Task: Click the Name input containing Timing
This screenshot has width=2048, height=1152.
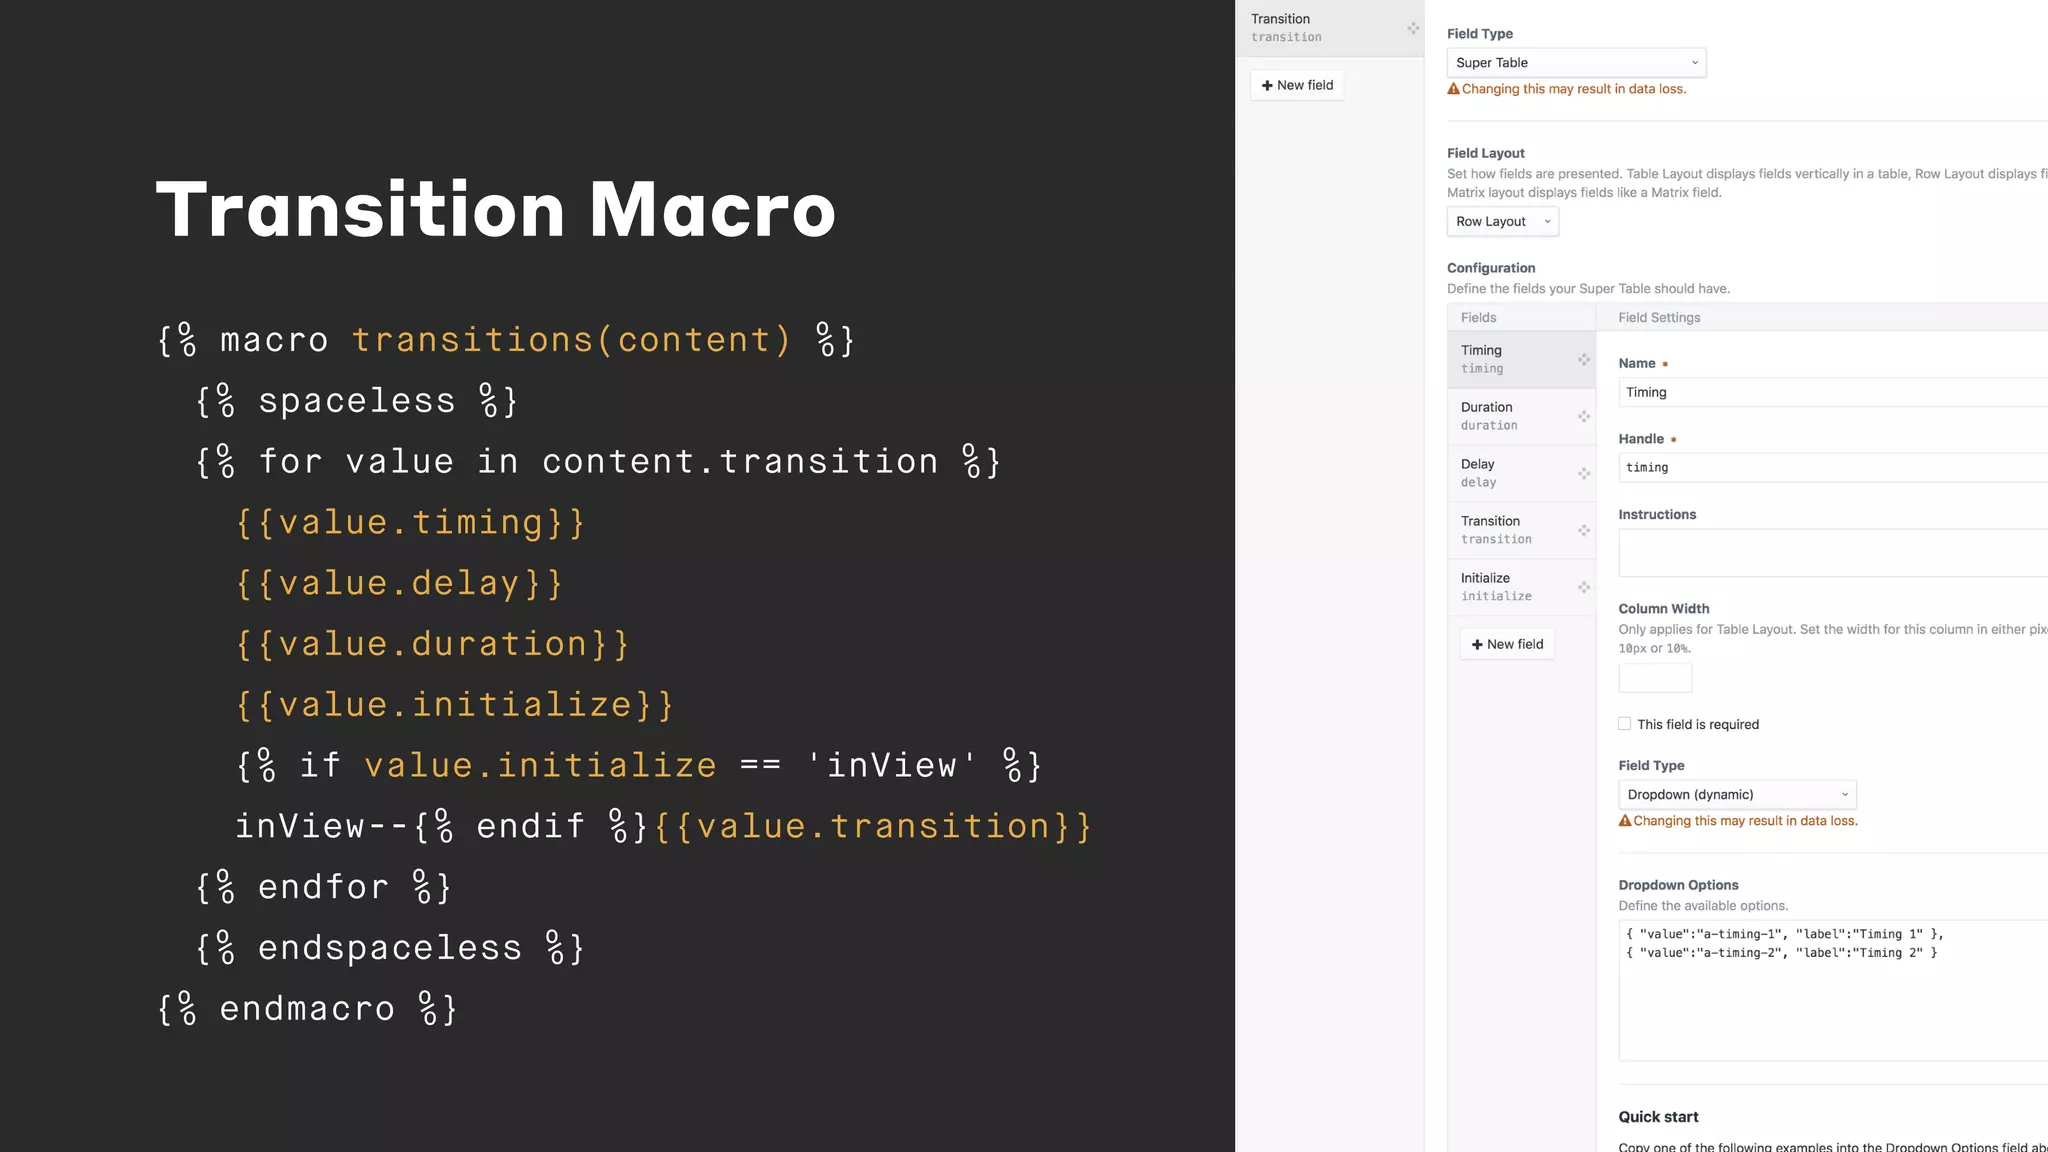Action: pos(1833,392)
